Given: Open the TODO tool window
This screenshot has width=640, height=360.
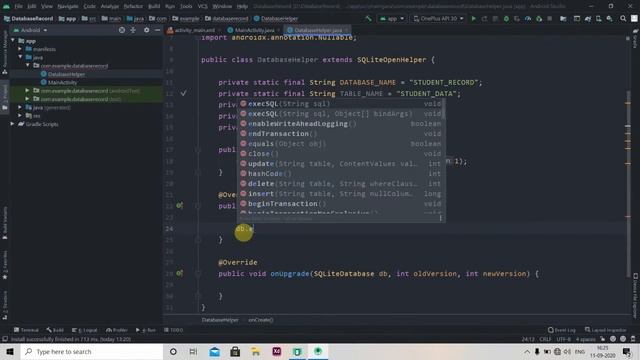Looking at the screenshot, I should tap(173, 330).
